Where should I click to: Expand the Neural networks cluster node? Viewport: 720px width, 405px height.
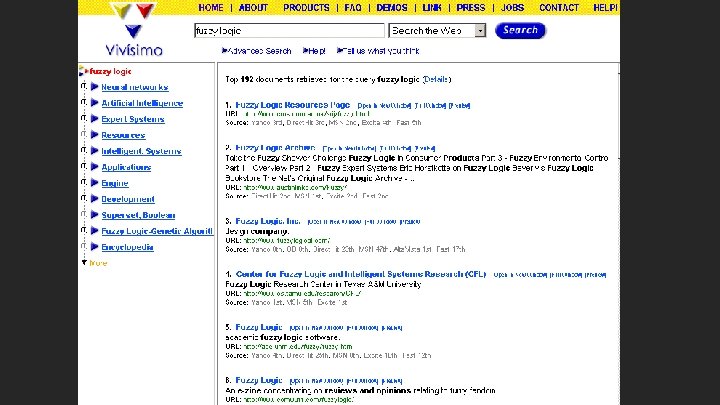84,86
